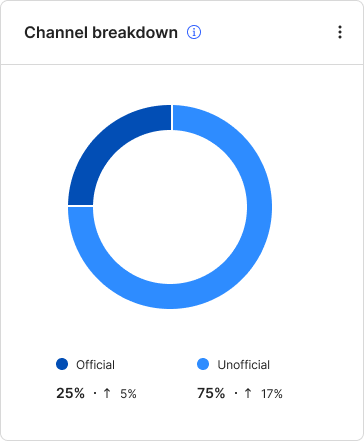Click the 5% change indicator

128,394
